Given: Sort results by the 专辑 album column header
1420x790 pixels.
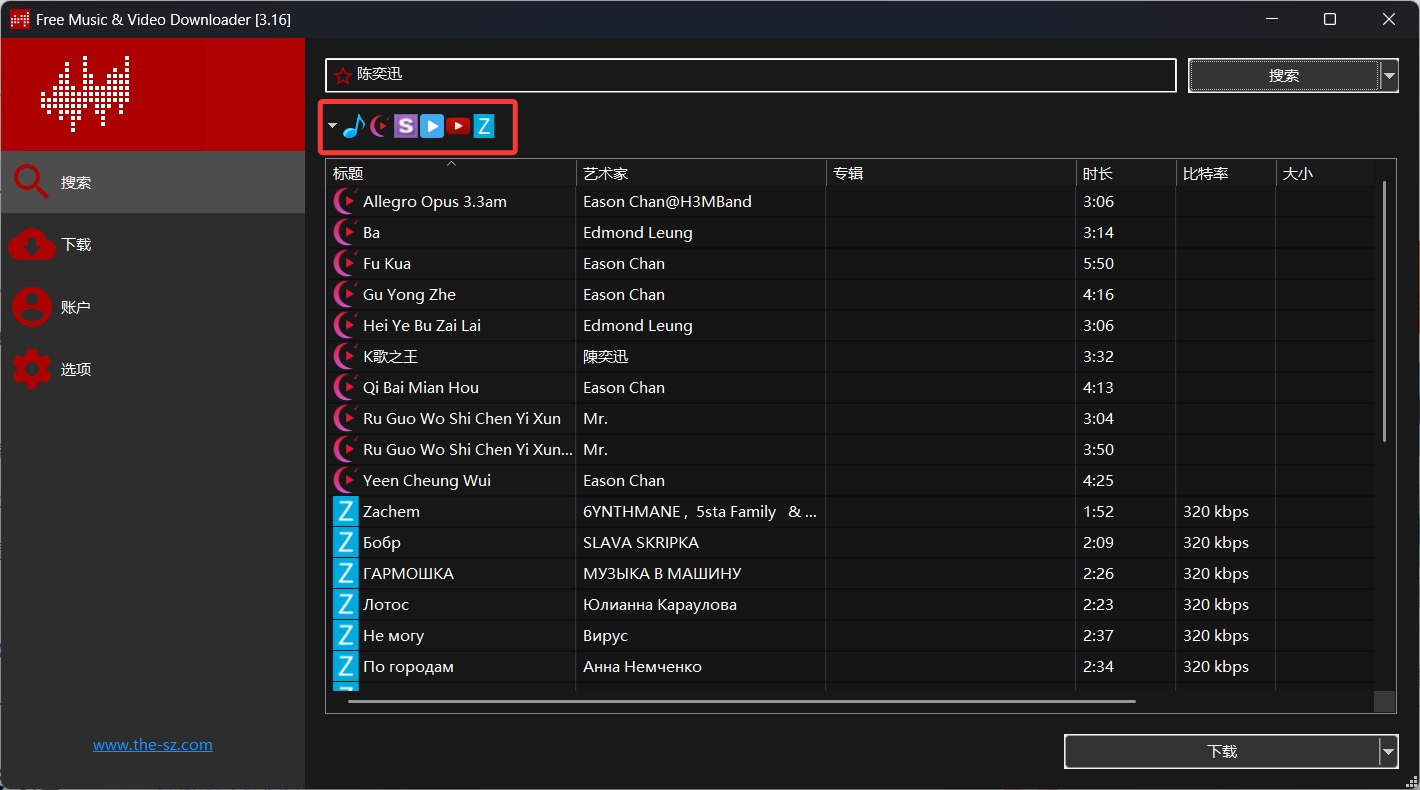Looking at the screenshot, I should 951,173.
